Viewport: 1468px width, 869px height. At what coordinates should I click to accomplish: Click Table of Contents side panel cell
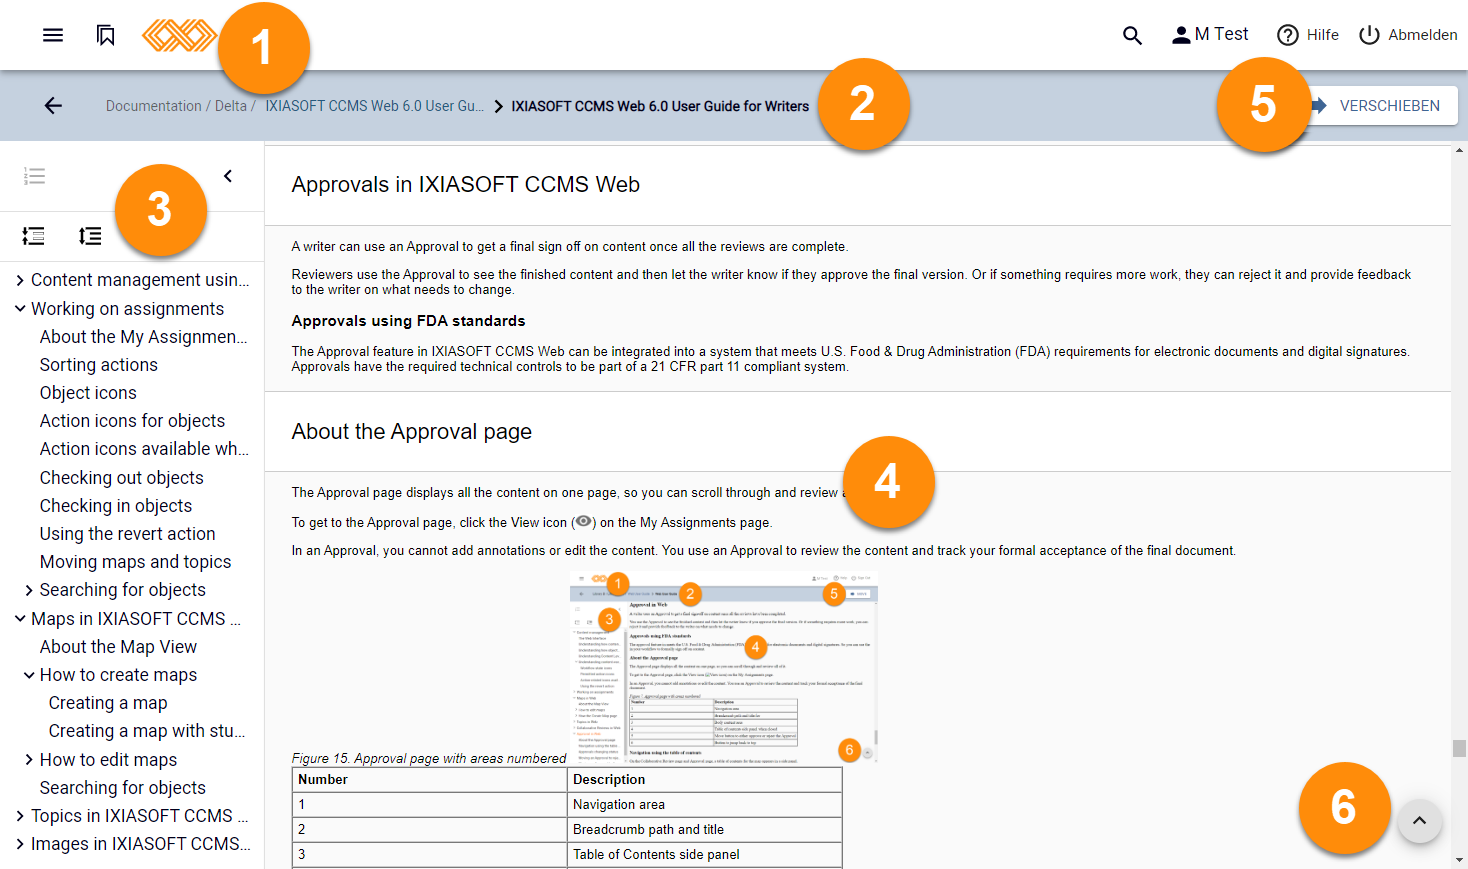(x=704, y=854)
